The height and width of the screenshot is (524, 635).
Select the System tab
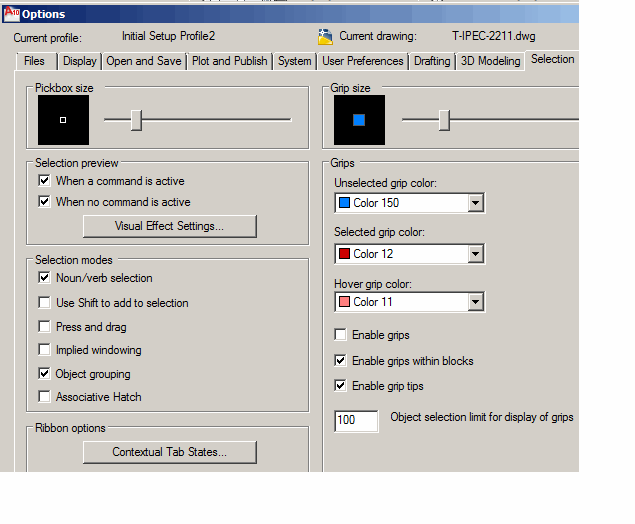tap(295, 61)
